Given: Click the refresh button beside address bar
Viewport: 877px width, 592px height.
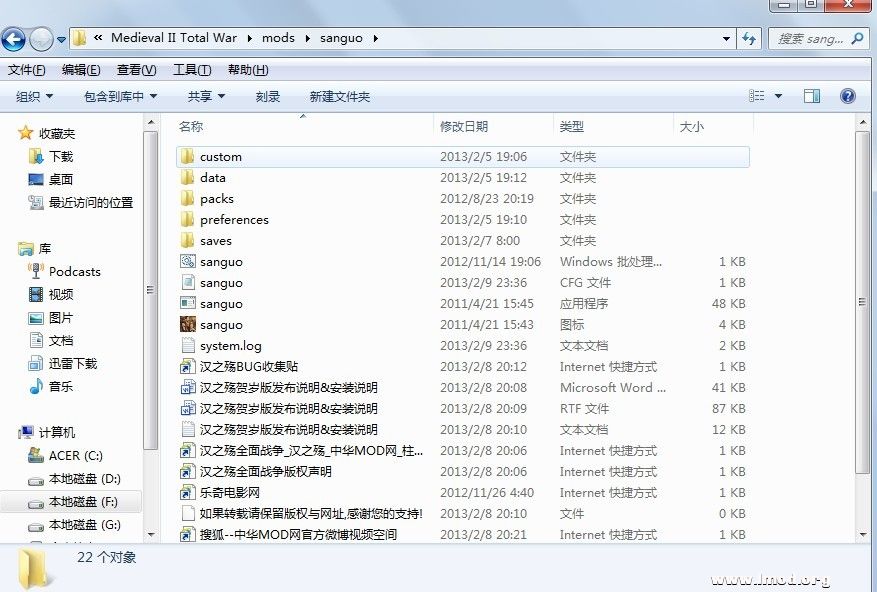Looking at the screenshot, I should click(x=748, y=39).
